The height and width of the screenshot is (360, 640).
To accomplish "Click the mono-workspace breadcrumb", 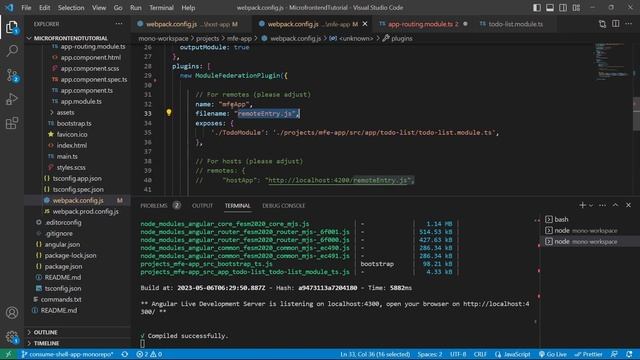I will [163, 38].
